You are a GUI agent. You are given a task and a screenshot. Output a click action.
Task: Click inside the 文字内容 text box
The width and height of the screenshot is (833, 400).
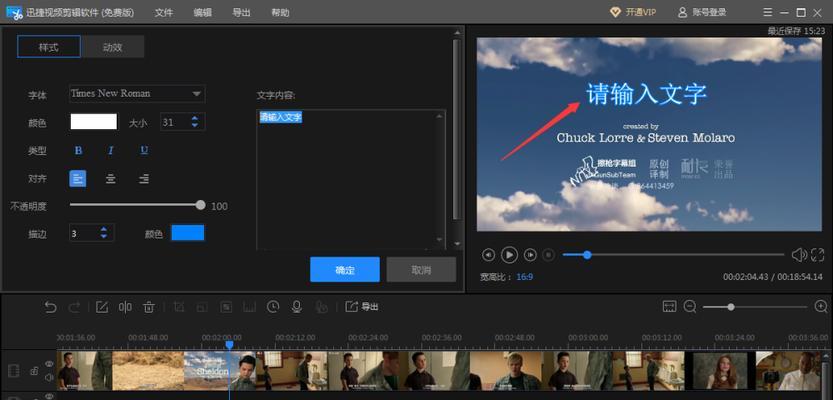click(x=351, y=179)
